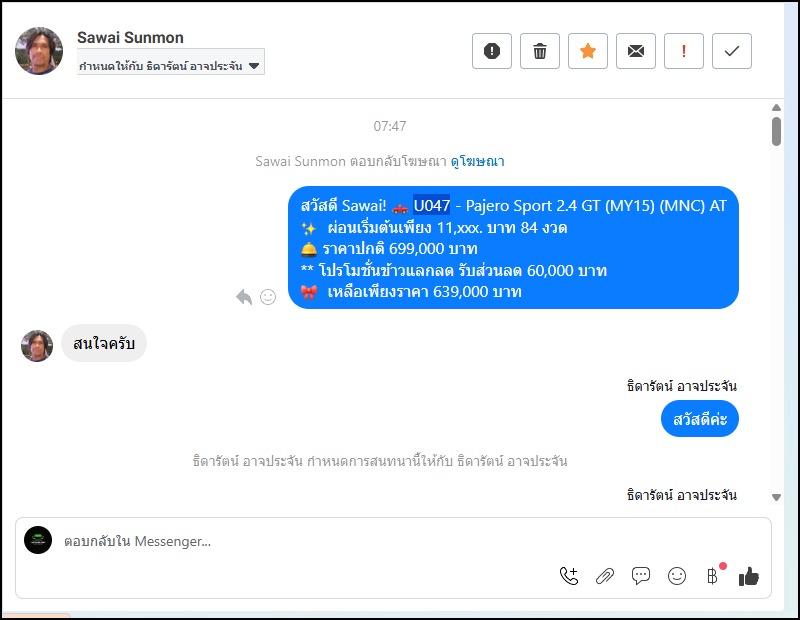
Task: Open saved replies speech bubble icon
Action: click(x=641, y=576)
